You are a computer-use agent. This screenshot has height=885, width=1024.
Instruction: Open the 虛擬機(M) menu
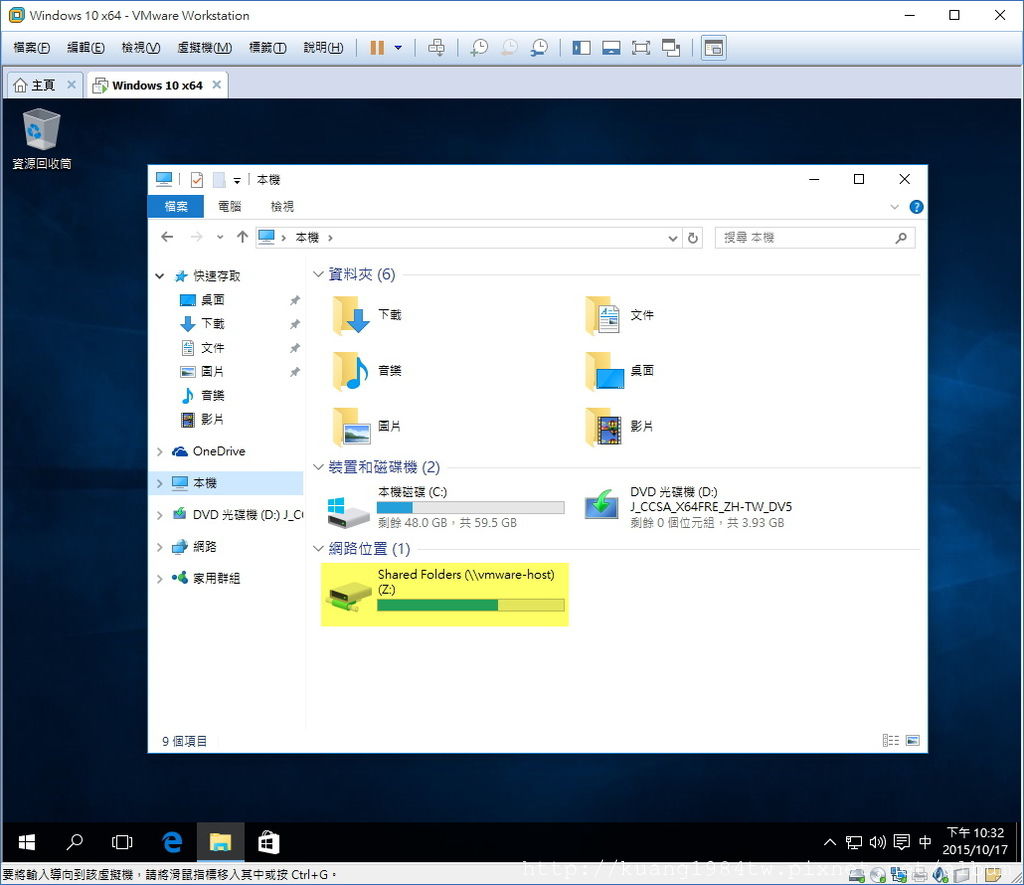point(204,48)
